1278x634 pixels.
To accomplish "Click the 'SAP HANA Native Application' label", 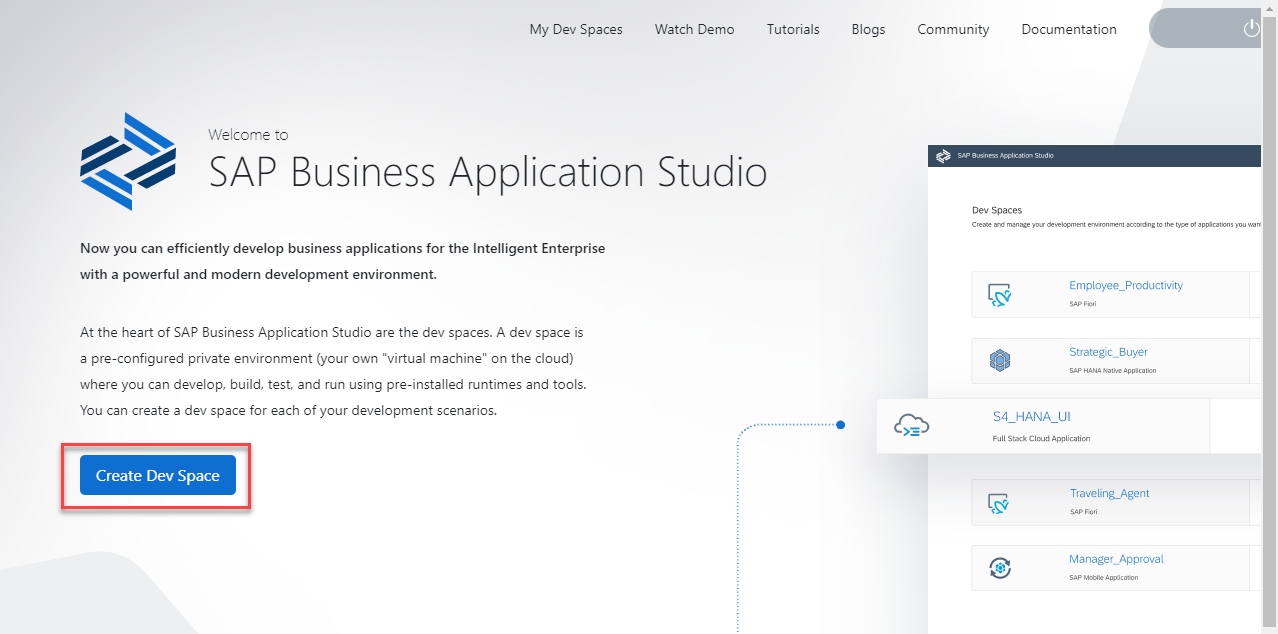I will [x=1112, y=370].
